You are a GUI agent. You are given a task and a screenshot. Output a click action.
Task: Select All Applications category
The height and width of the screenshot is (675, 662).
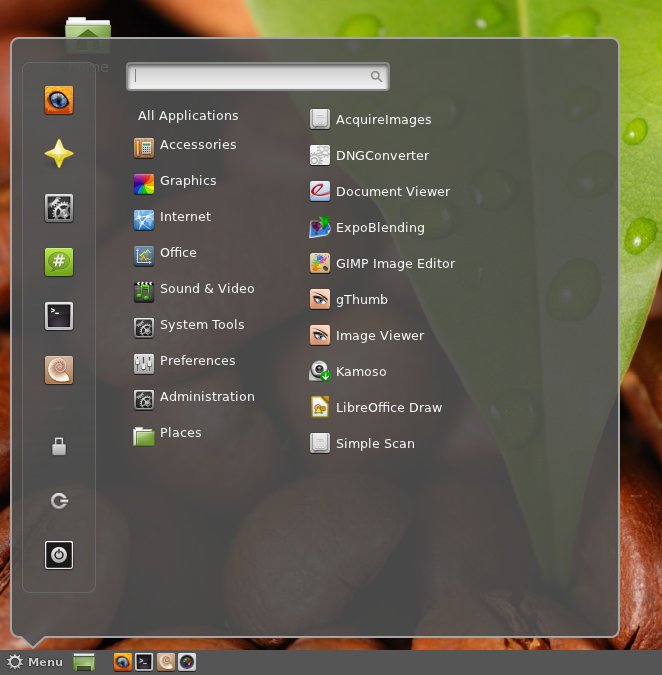188,115
